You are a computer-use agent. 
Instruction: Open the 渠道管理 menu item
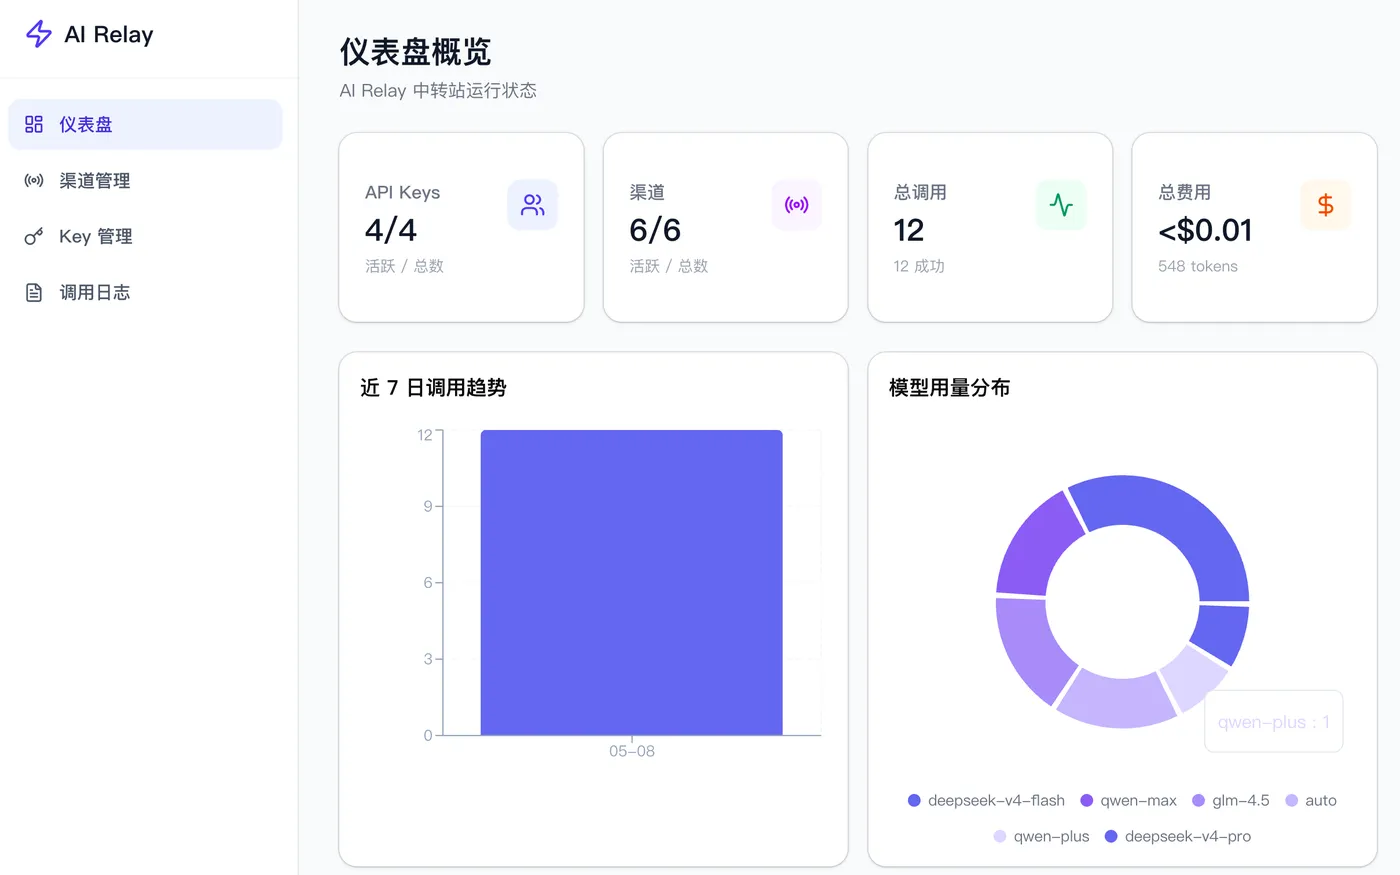145,180
